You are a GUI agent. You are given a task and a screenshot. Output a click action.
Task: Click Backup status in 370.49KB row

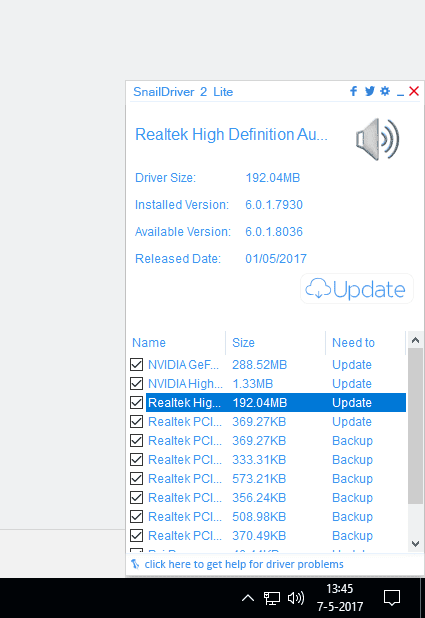pos(352,536)
